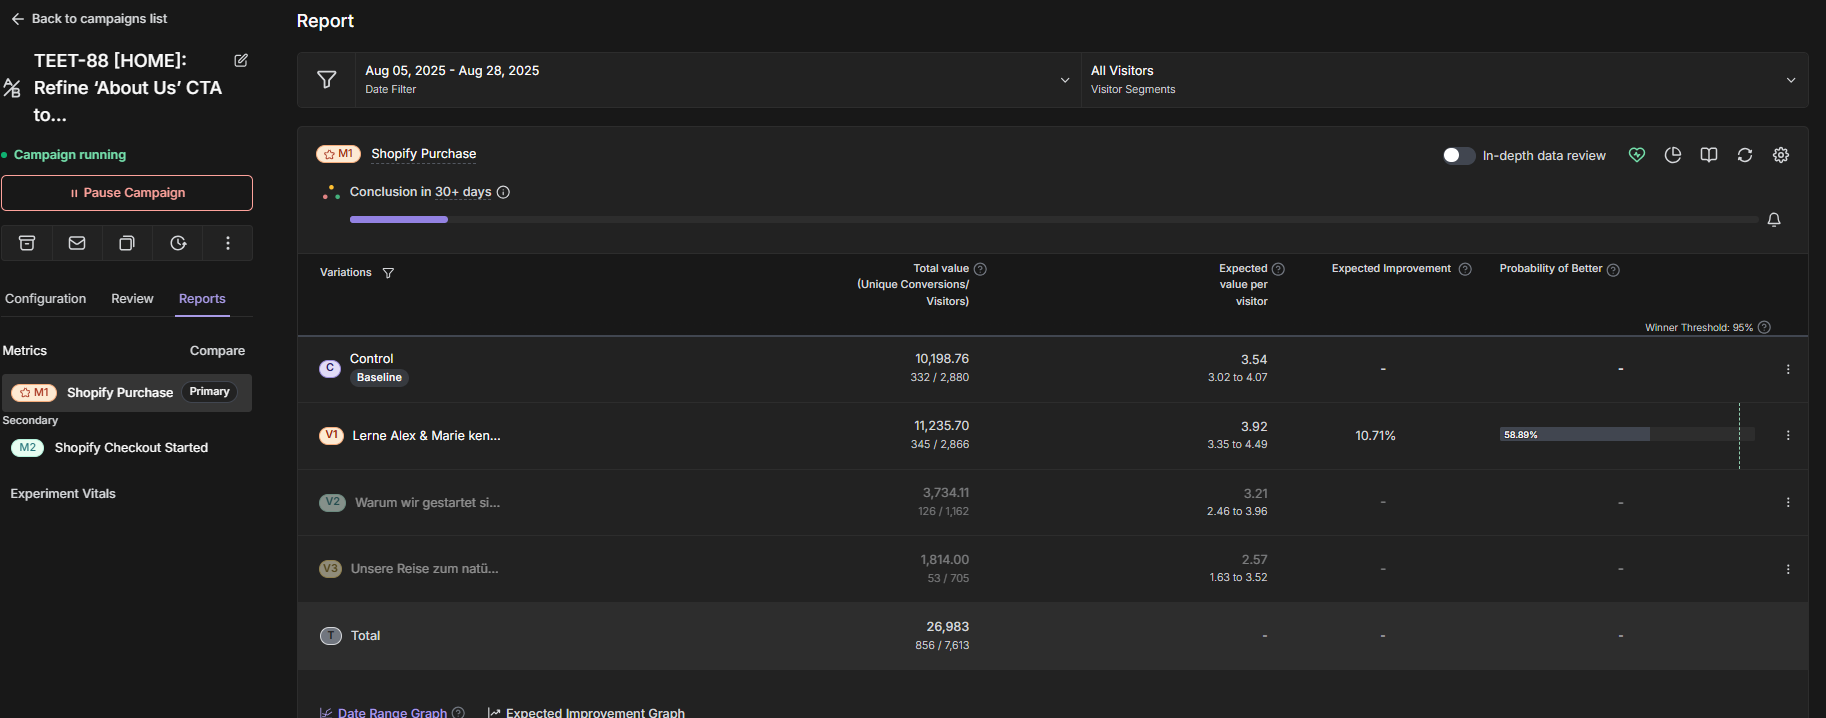Go back to campaigns list
The image size is (1826, 718).
click(x=89, y=19)
